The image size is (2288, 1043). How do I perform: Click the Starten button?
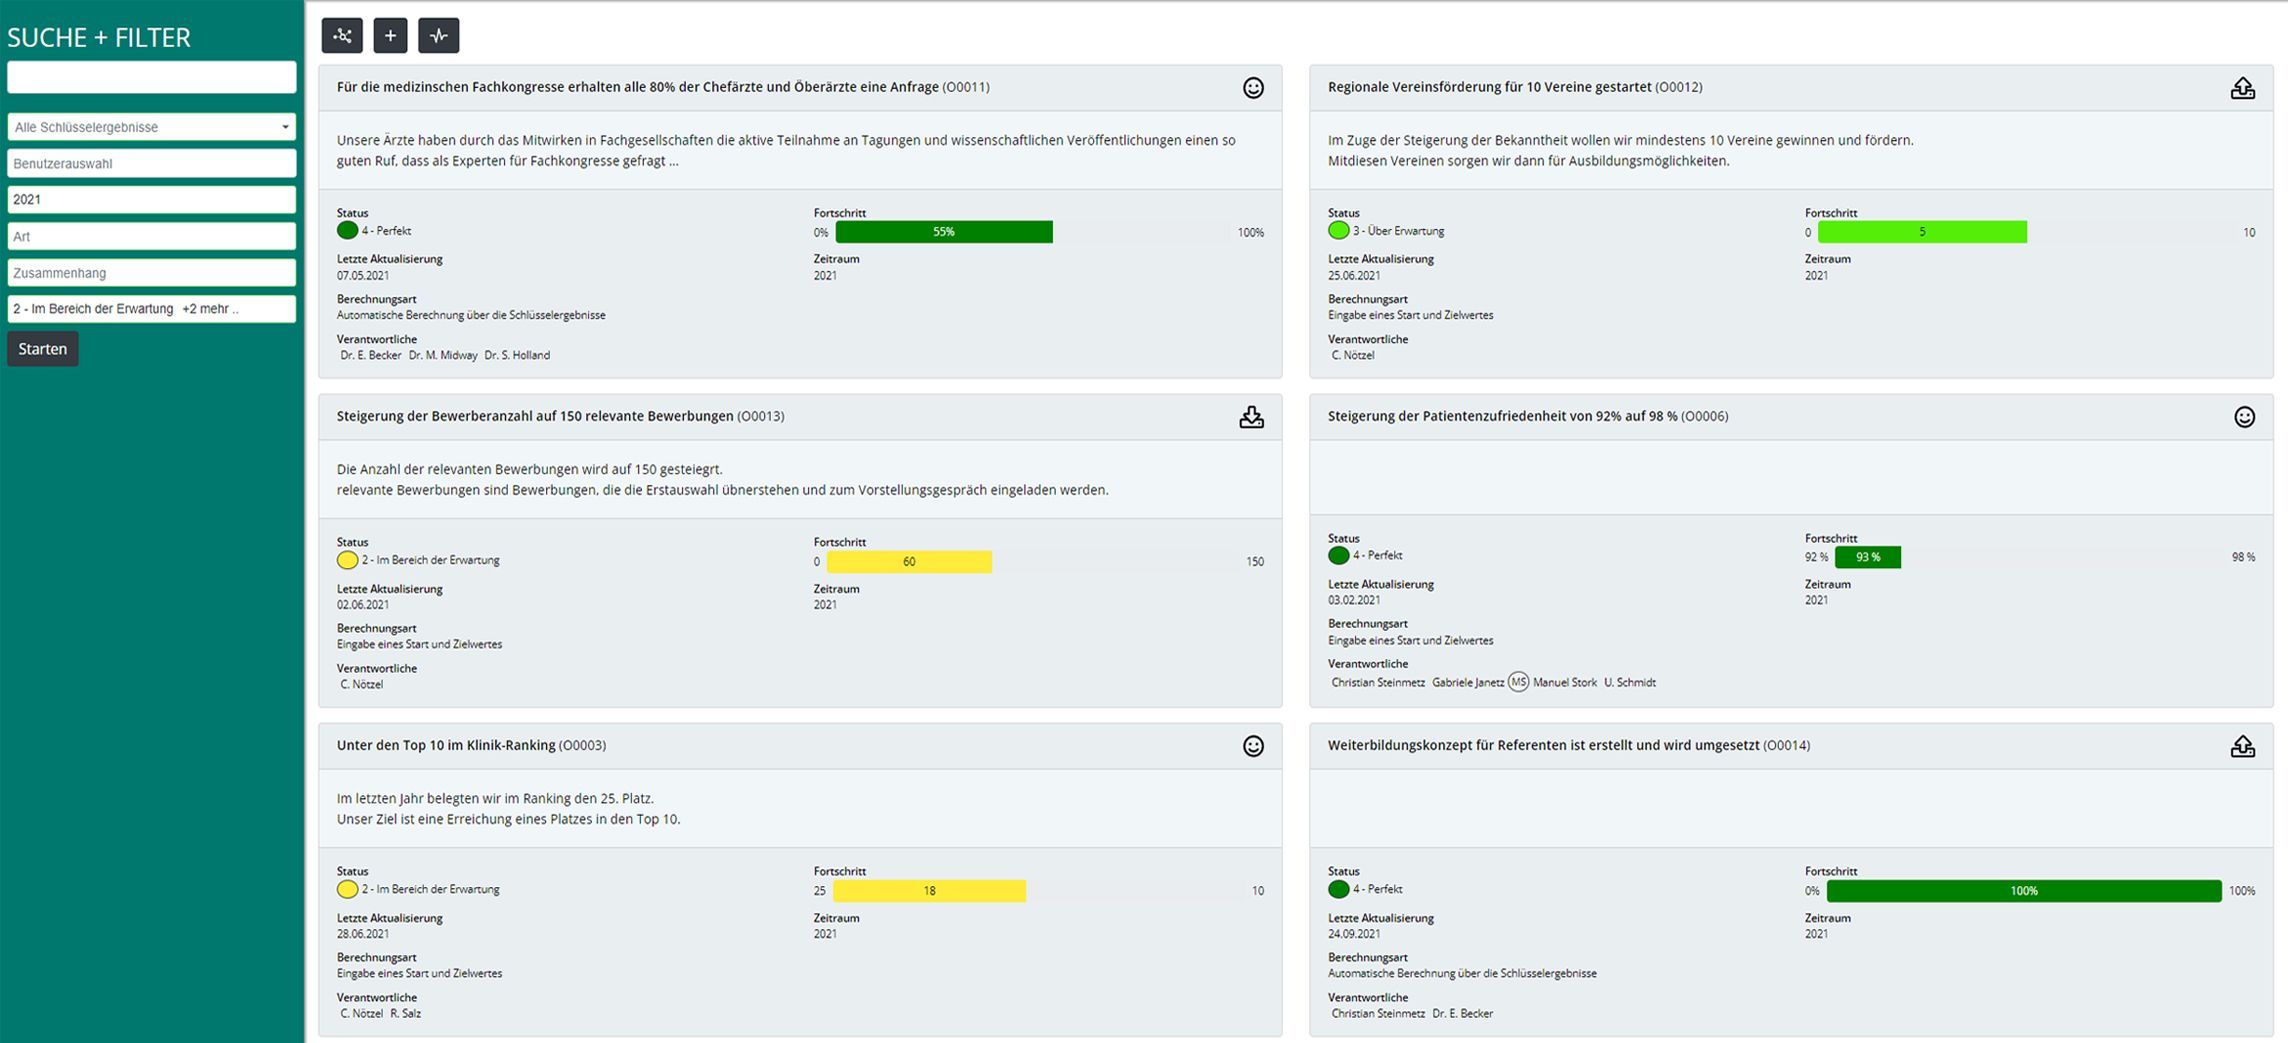[x=43, y=349]
